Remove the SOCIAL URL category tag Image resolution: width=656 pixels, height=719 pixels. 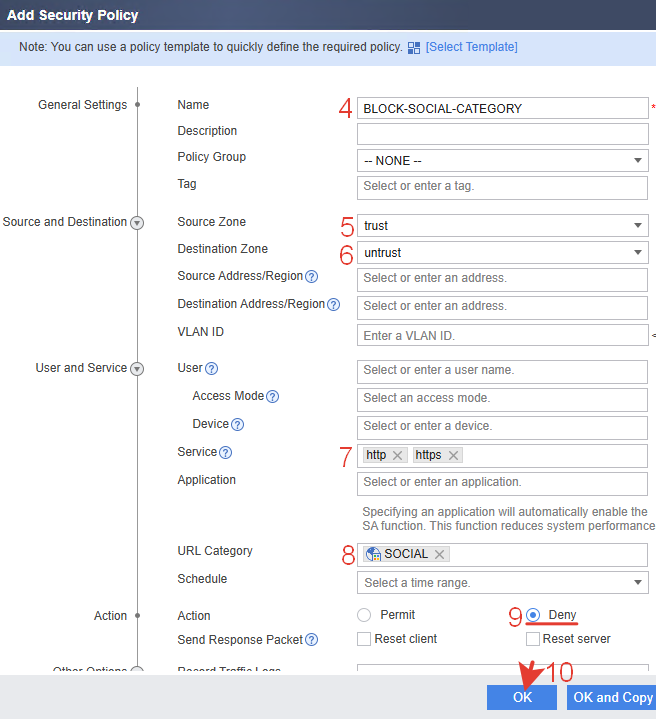tap(439, 554)
